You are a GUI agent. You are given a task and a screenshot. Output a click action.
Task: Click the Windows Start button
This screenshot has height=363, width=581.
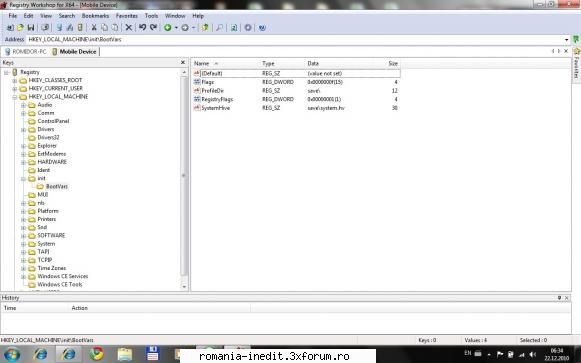[12, 354]
